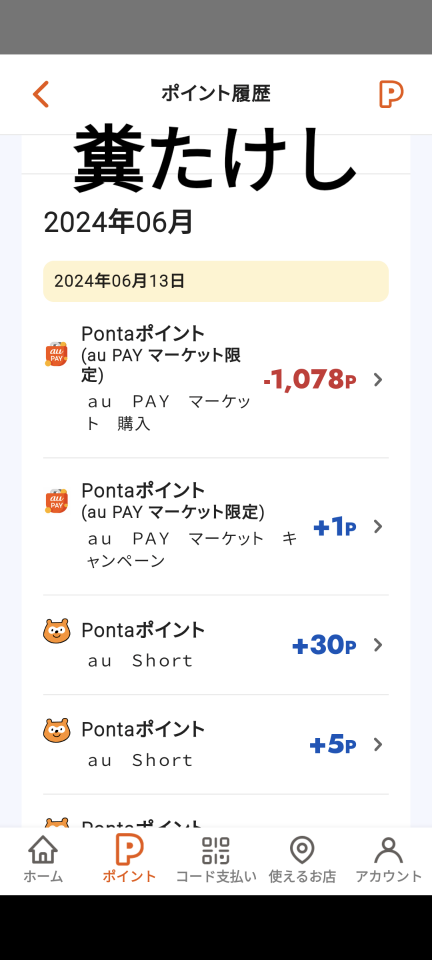The image size is (432, 960).
Task: Select the 2024年06月13日 date header
Action: point(215,281)
